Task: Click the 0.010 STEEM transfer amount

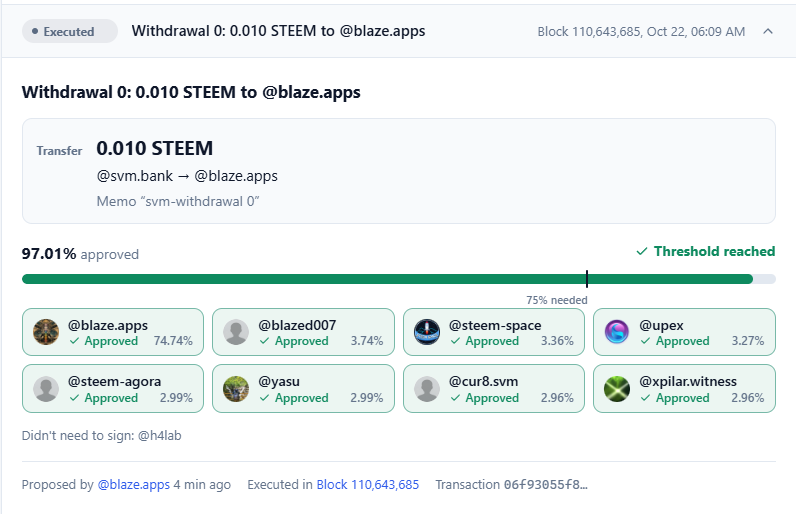Action: click(154, 148)
